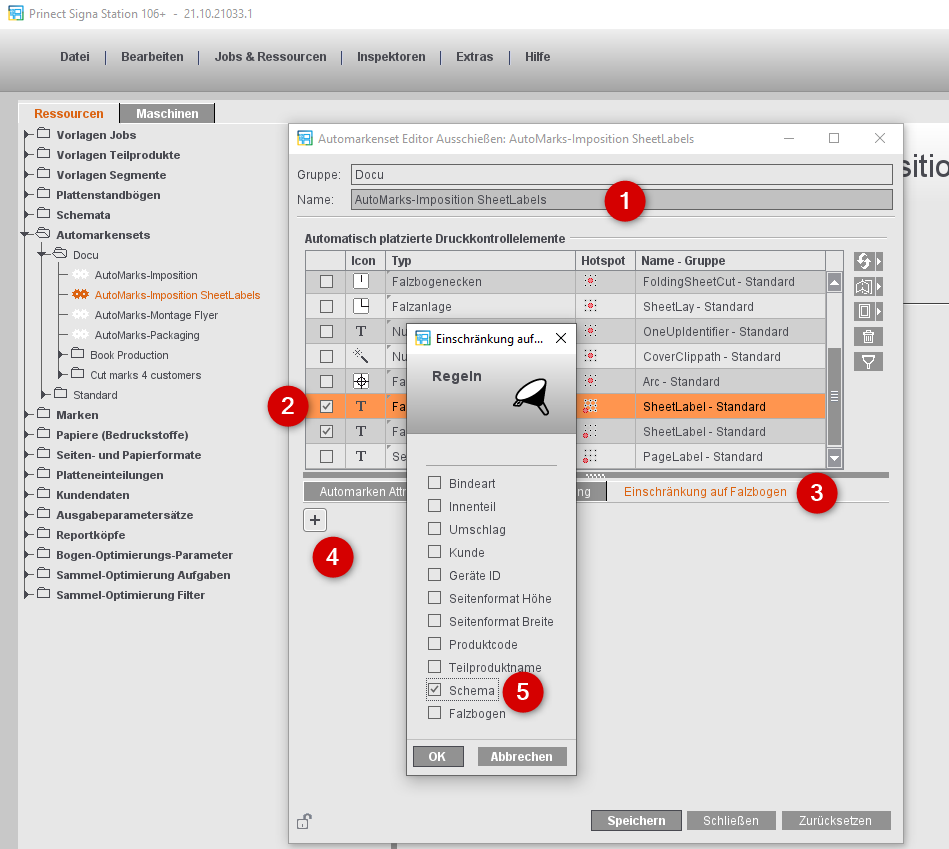This screenshot has height=849, width=949.
Task: Click the funnel filter icon below the trash
Action: pyautogui.click(x=868, y=362)
